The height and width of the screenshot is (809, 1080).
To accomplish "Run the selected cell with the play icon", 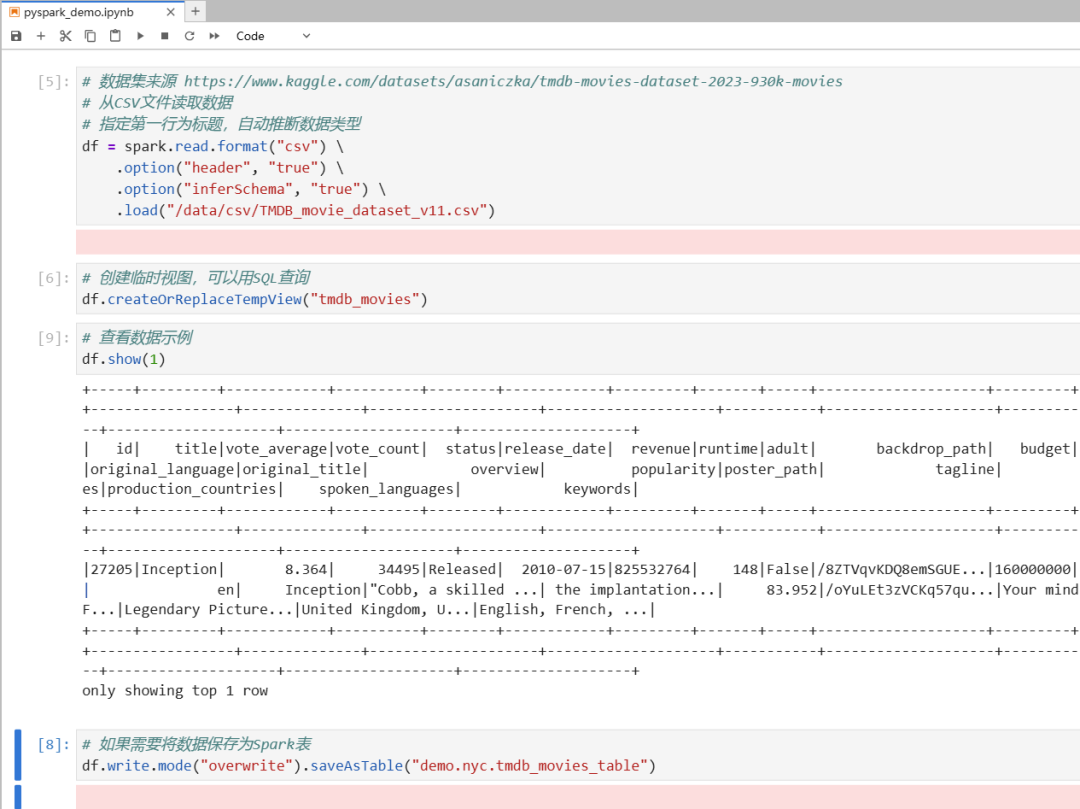I will [x=140, y=36].
